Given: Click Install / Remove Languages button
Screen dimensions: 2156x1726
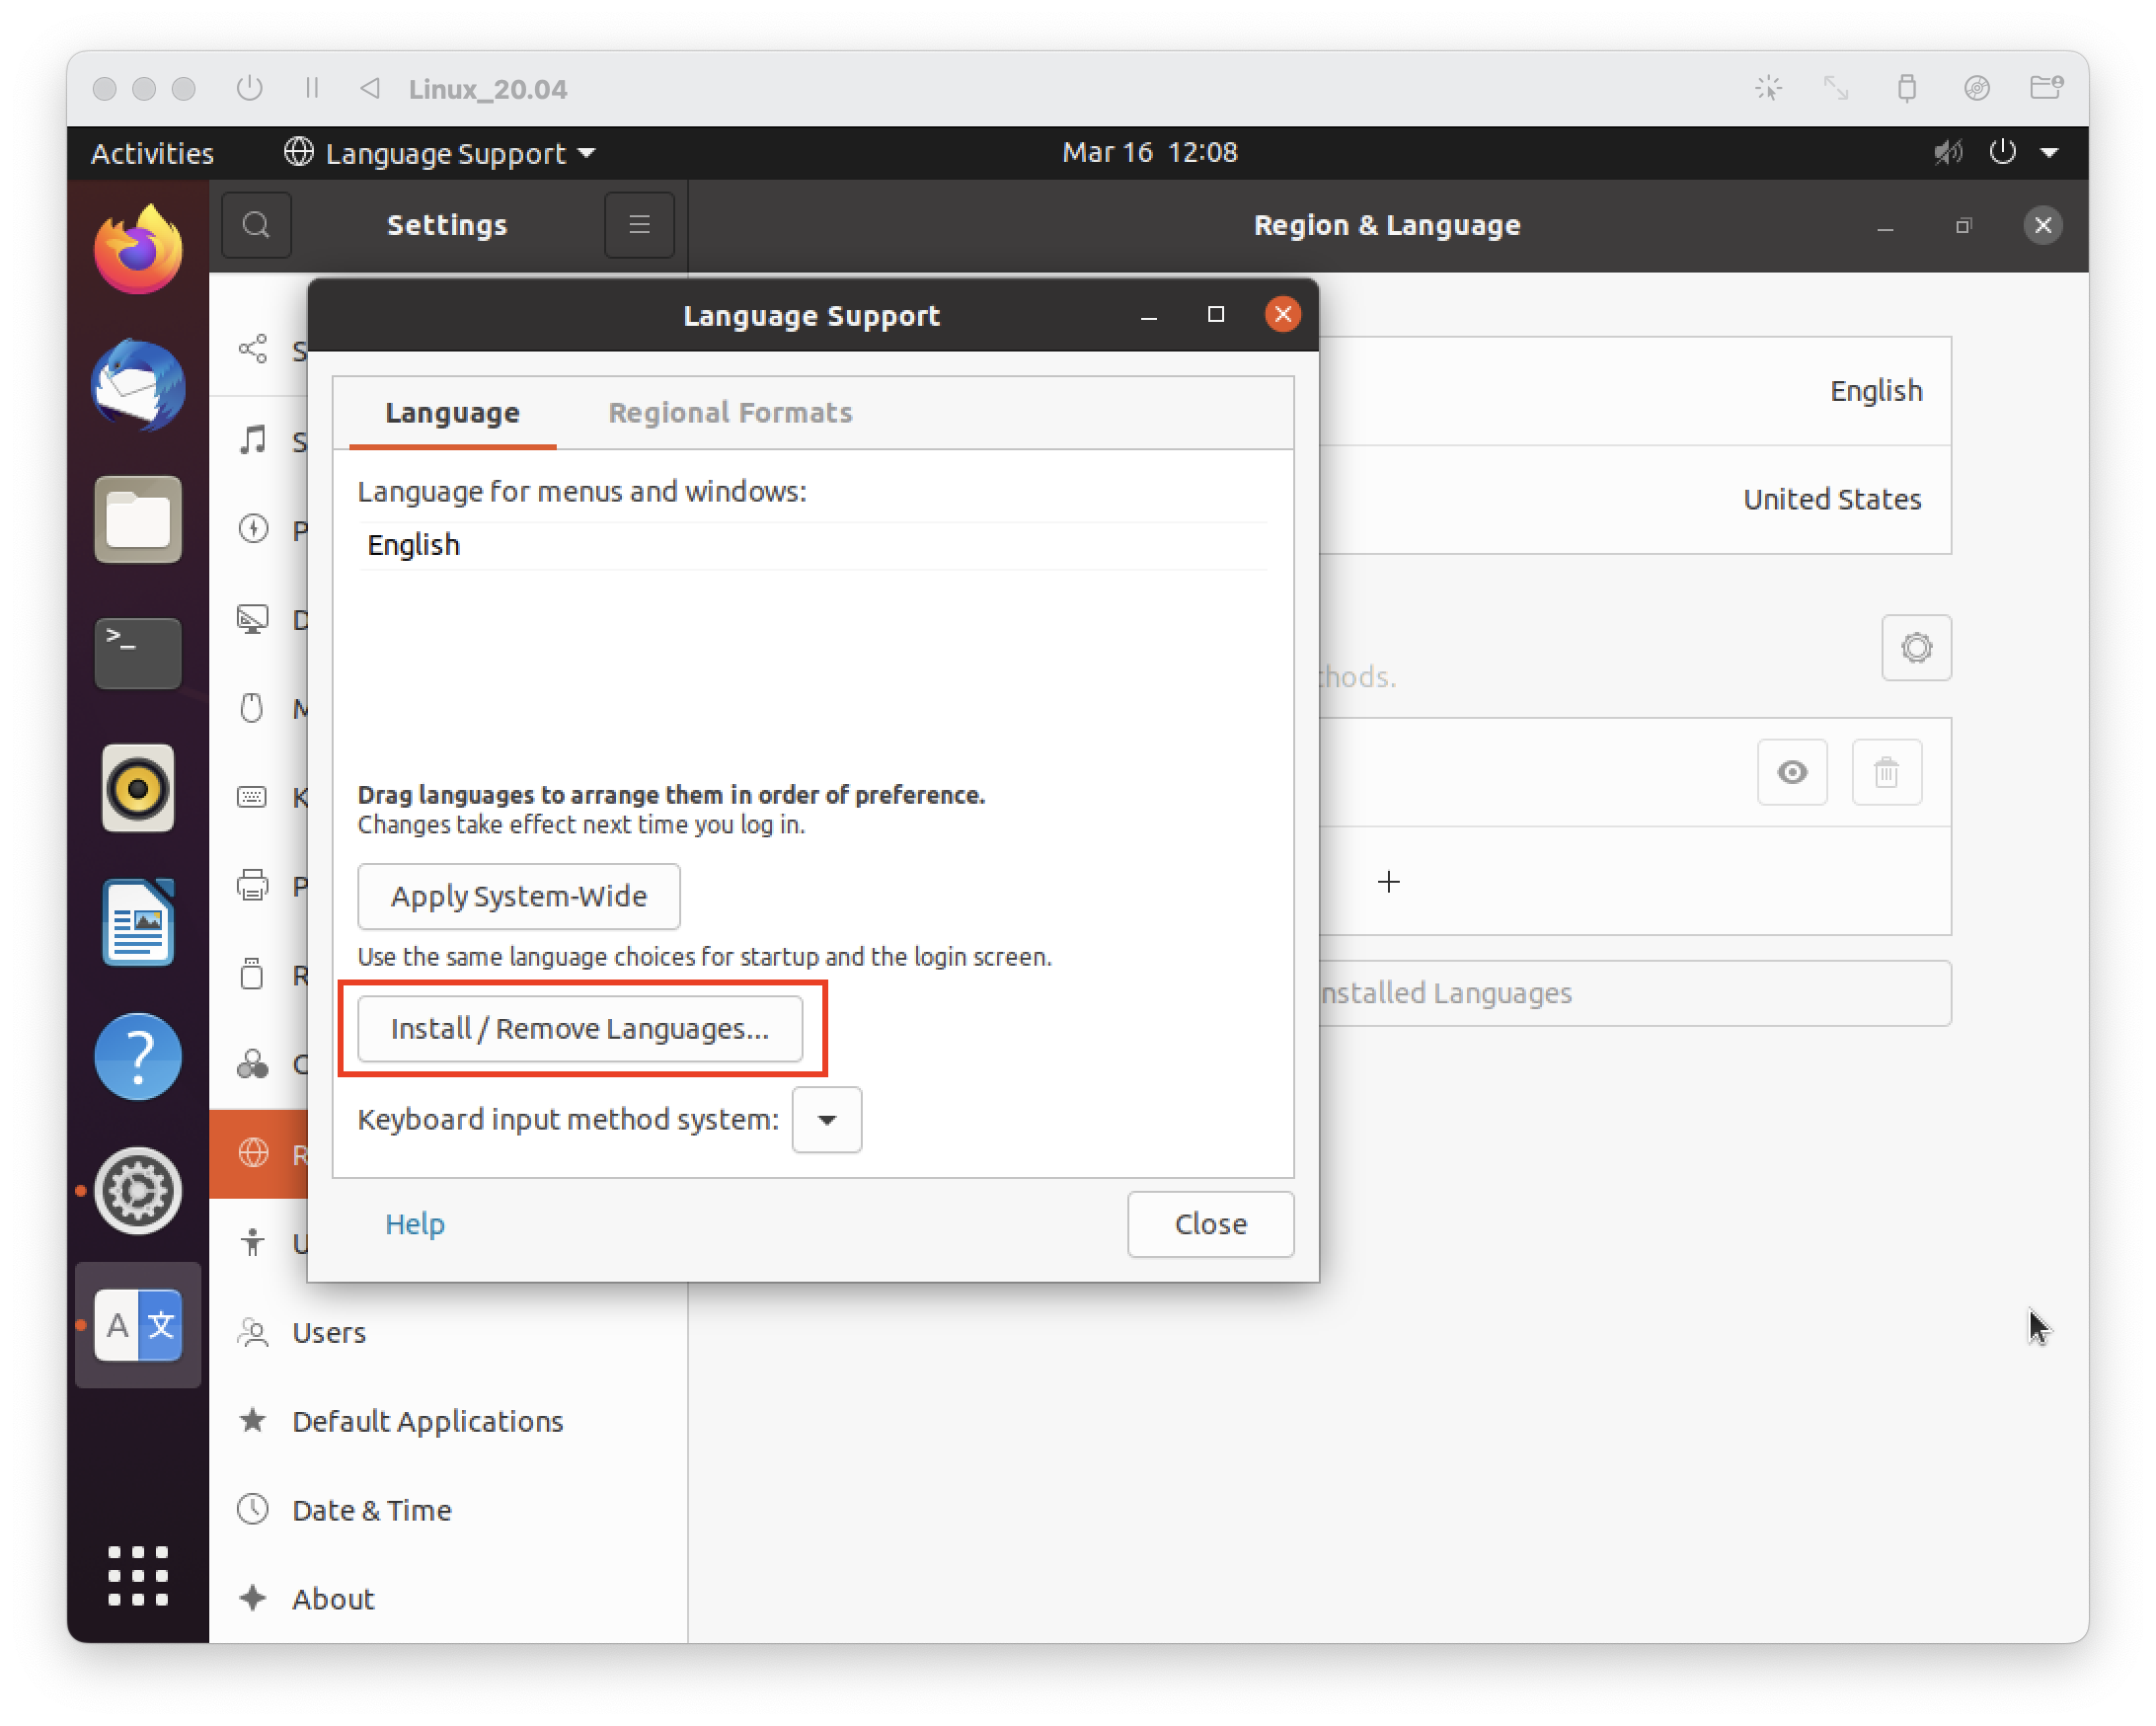Looking at the screenshot, I should click(x=580, y=1029).
